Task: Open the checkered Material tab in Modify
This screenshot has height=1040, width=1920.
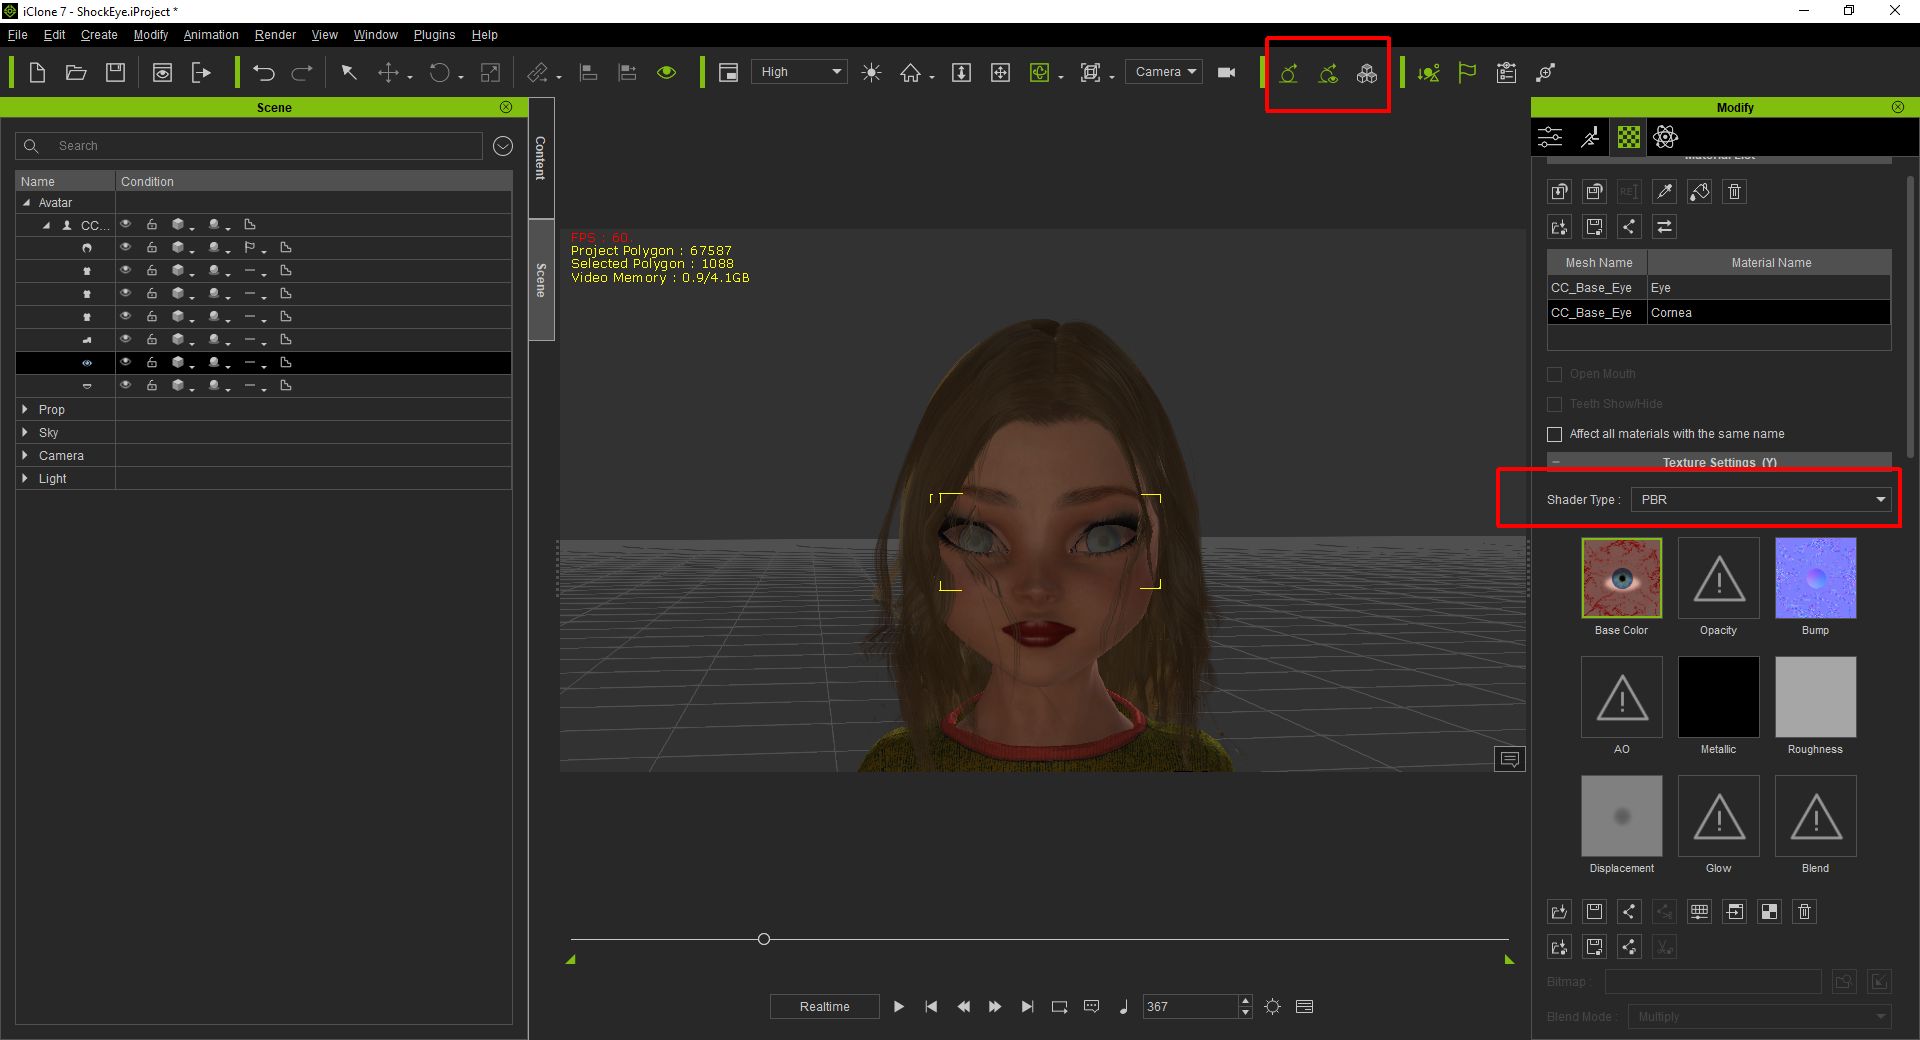Action: [x=1629, y=137]
